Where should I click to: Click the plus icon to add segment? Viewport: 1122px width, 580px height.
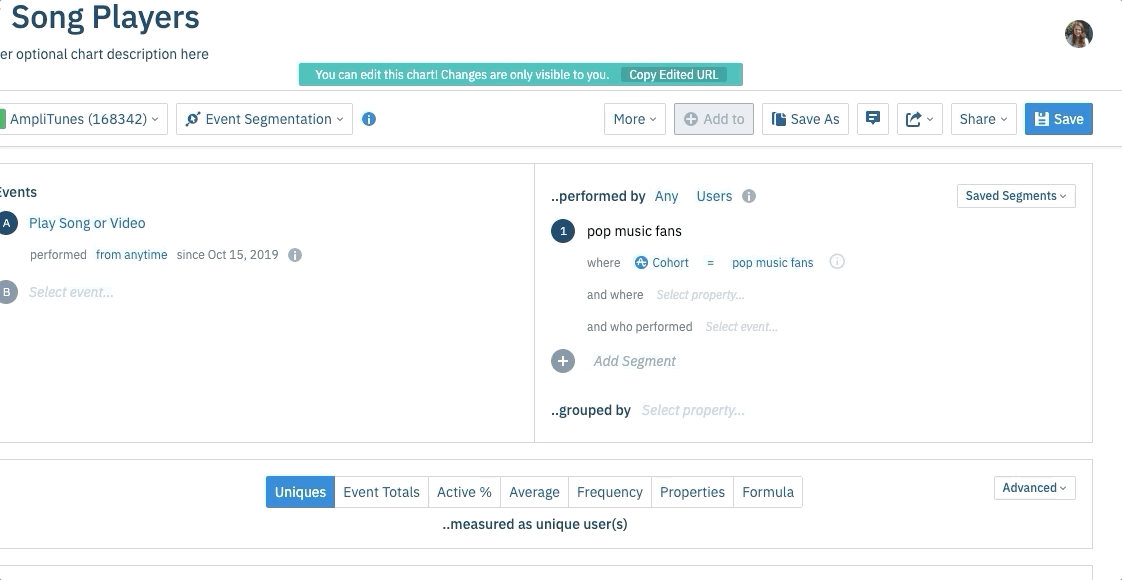(x=563, y=361)
